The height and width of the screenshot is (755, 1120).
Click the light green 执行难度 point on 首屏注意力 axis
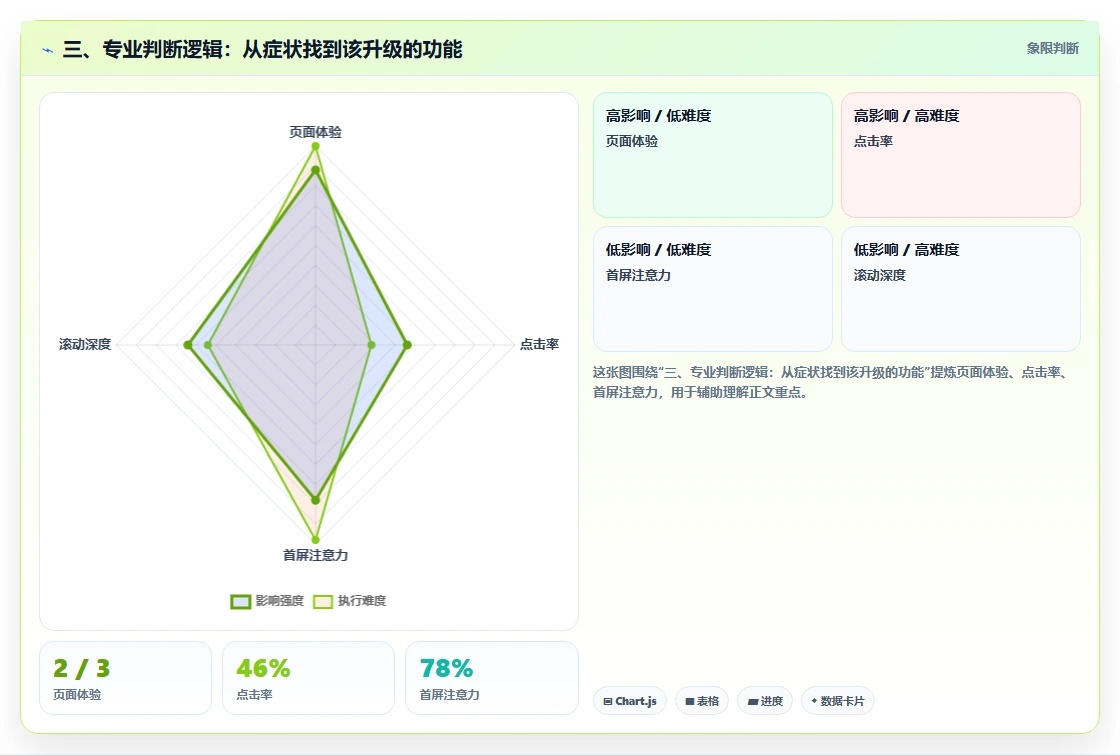tap(315, 540)
